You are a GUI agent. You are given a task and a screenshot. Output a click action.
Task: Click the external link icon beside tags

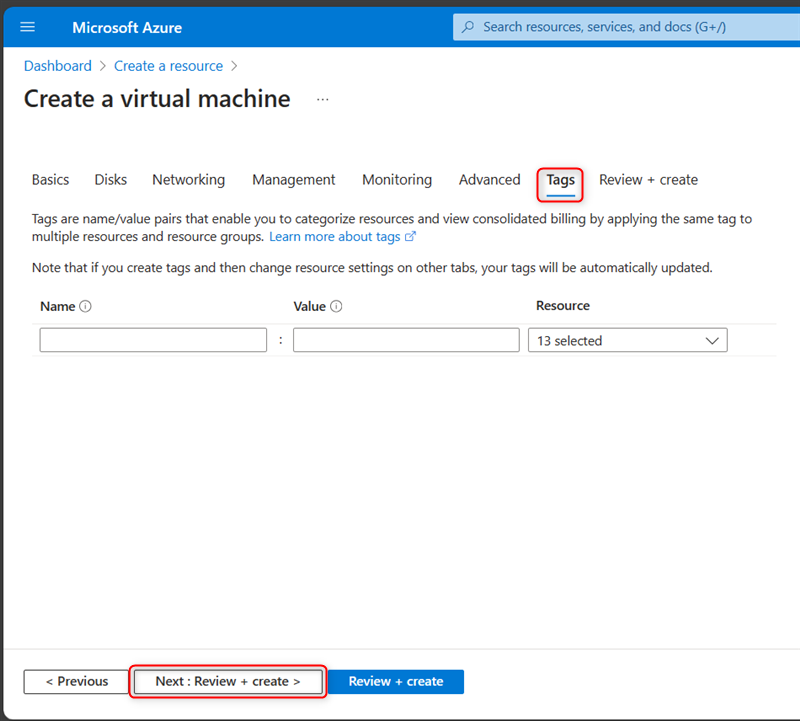click(410, 237)
